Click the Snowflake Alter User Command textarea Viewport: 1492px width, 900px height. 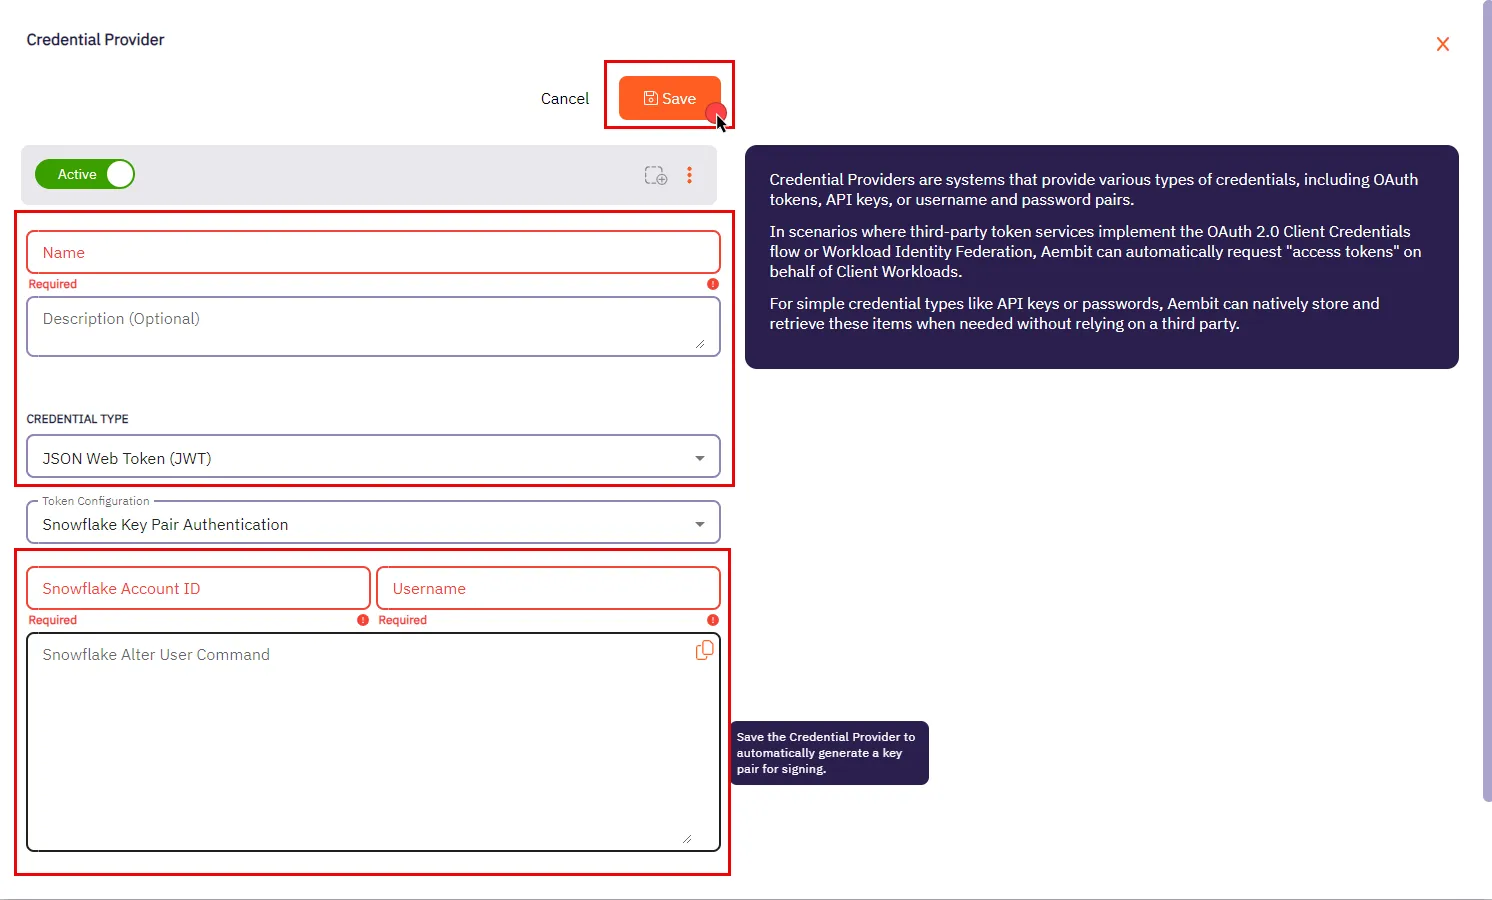(373, 740)
